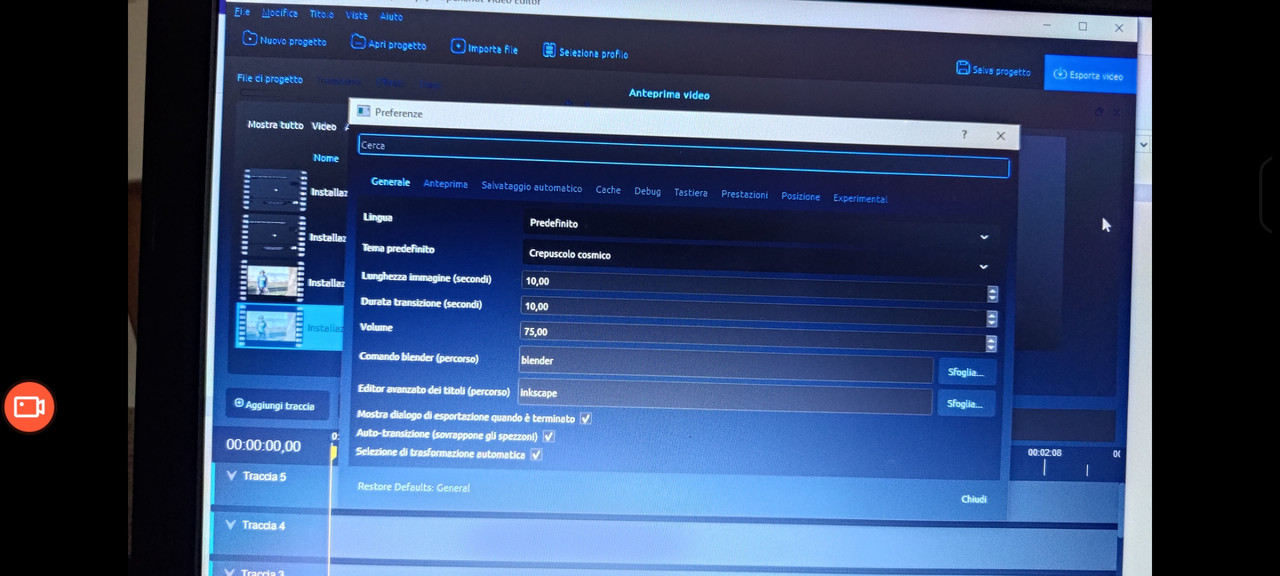Click the Aggiungi traccia button
Screen dimensions: 1280x576
tap(276, 405)
